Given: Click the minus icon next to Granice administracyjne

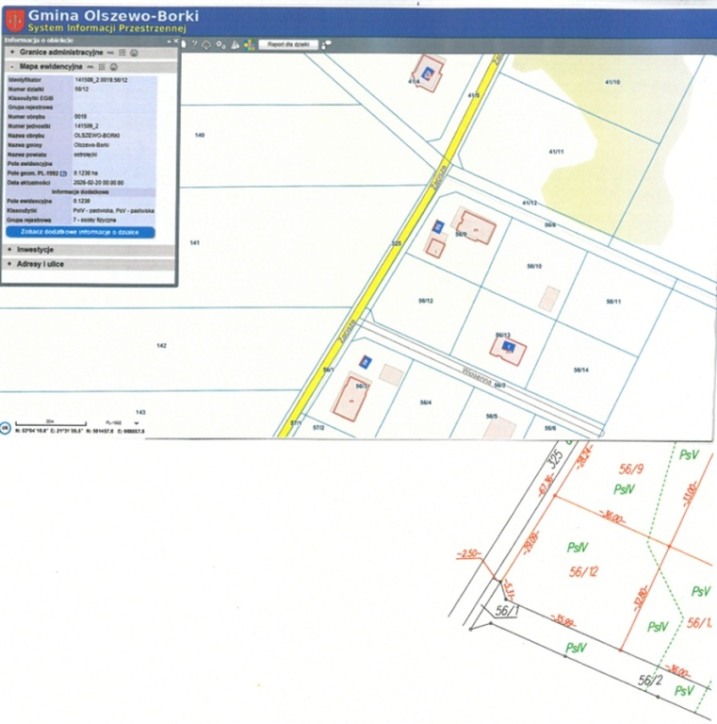Looking at the screenshot, I should [x=110, y=51].
